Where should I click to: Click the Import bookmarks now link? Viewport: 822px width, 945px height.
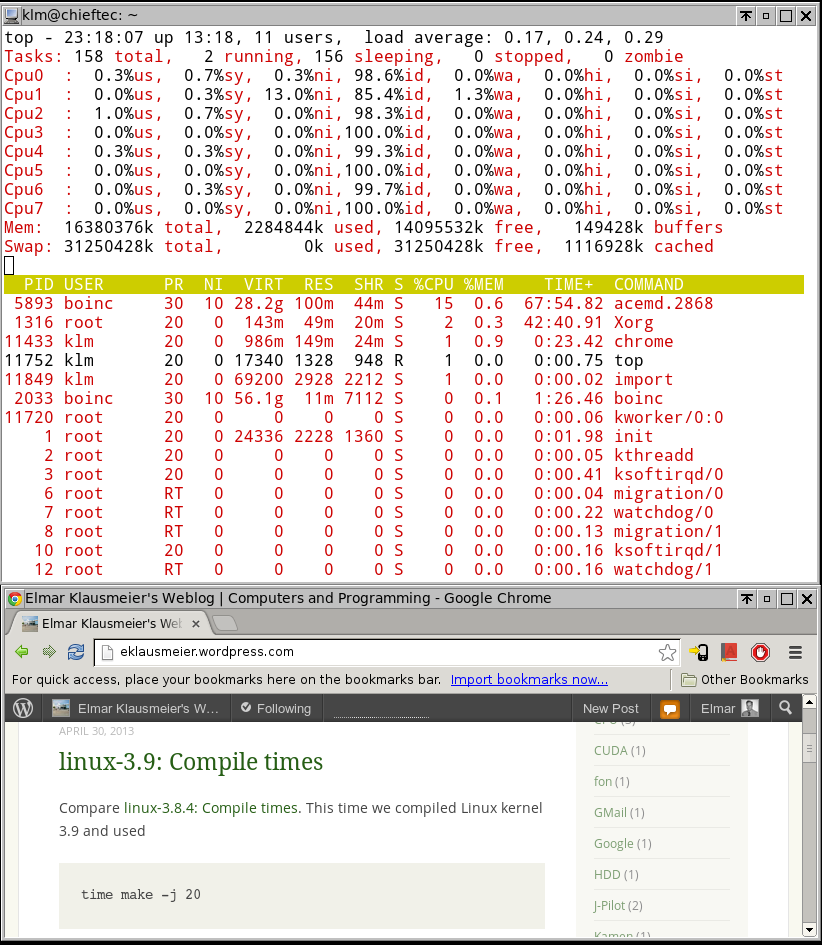(529, 680)
